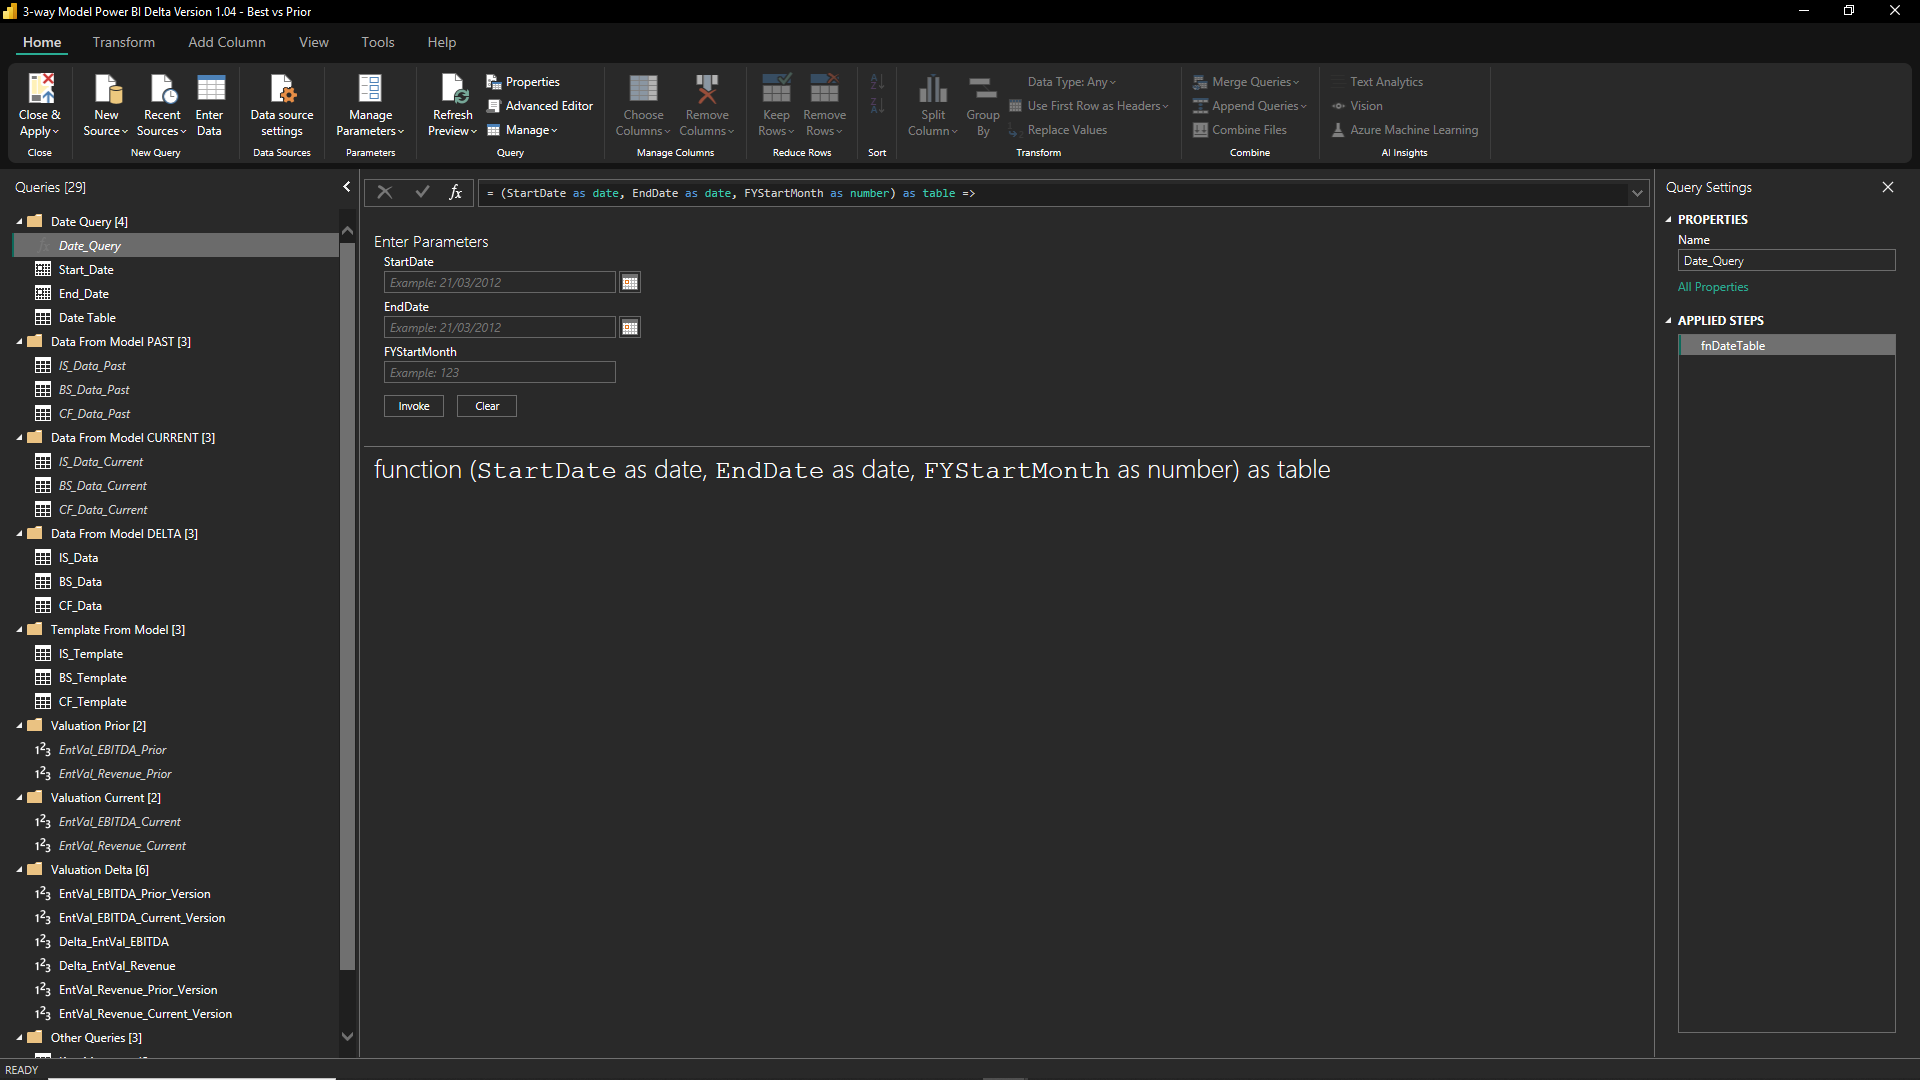Open Data source settings
1920x1080 pixels.
click(x=282, y=105)
